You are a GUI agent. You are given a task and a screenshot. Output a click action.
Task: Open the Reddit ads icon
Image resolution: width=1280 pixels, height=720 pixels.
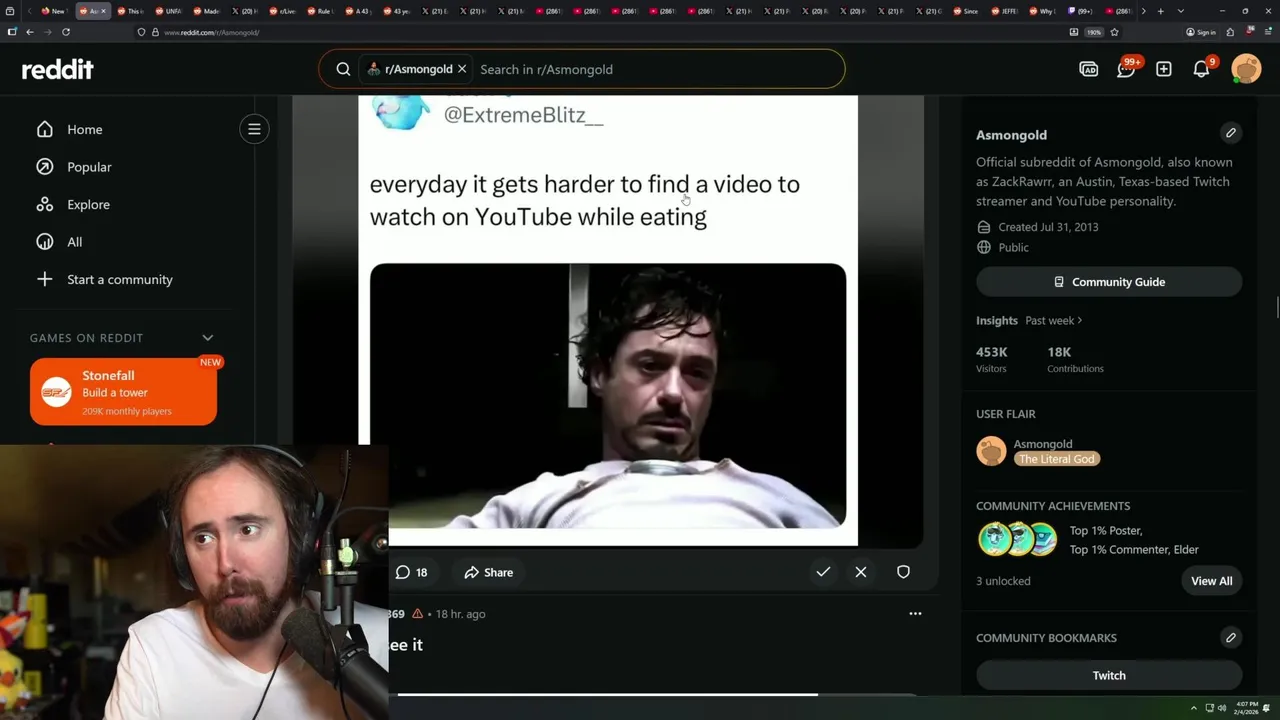click(1089, 69)
